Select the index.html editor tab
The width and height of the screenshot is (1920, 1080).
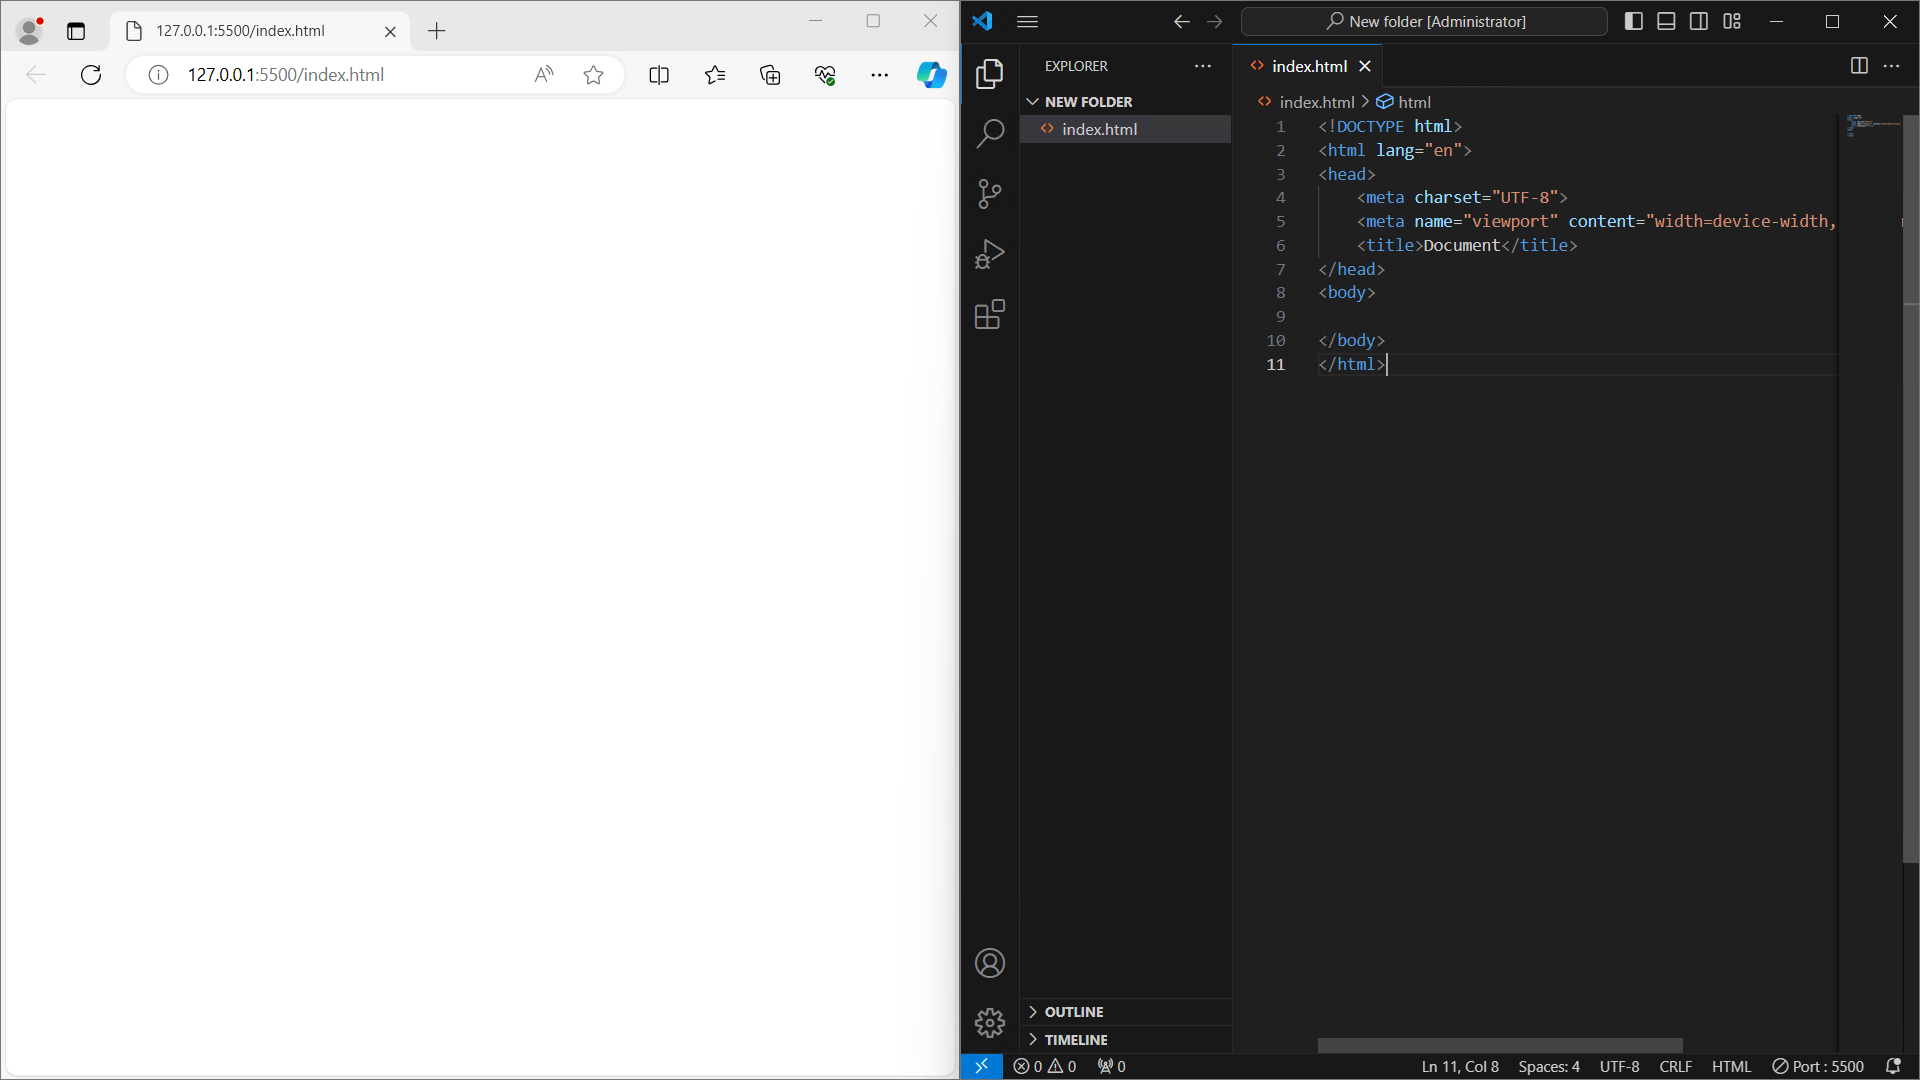click(x=1309, y=66)
